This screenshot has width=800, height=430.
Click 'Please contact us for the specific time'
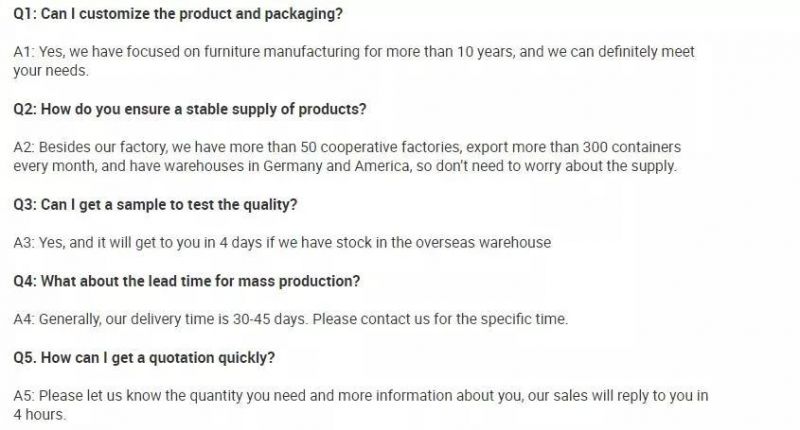(440, 319)
